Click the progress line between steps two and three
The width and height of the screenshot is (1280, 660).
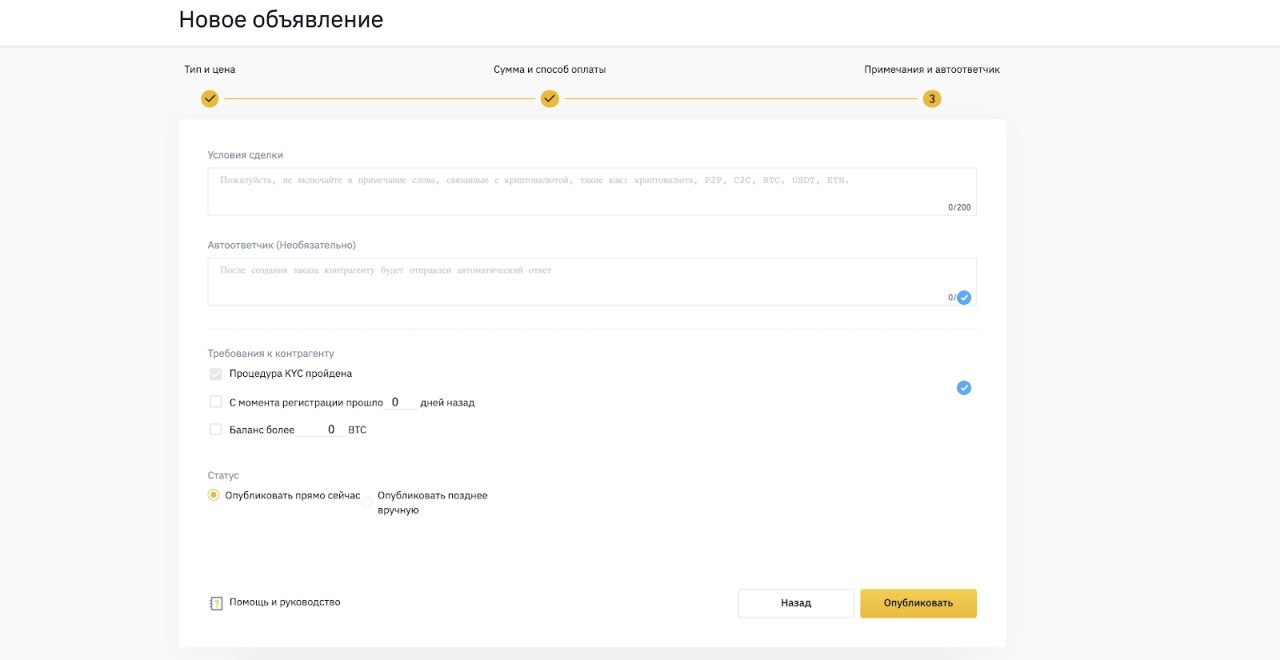click(x=740, y=98)
